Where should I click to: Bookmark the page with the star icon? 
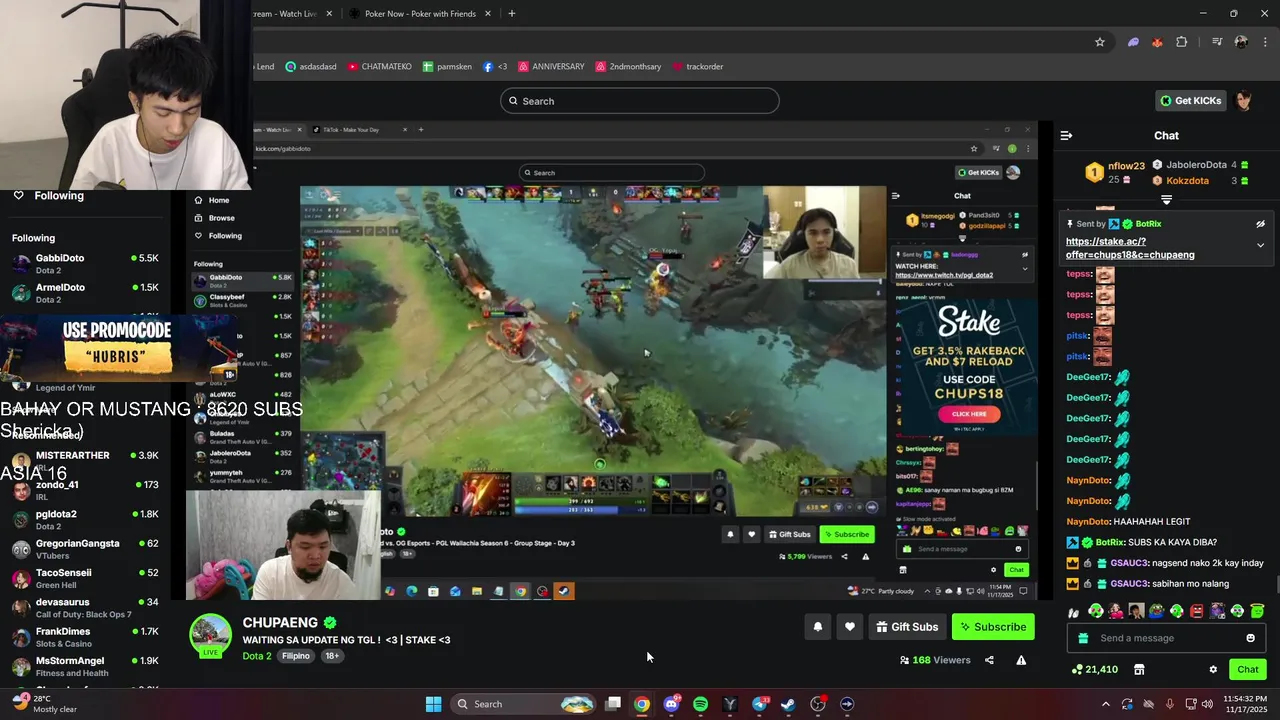pos(1100,42)
